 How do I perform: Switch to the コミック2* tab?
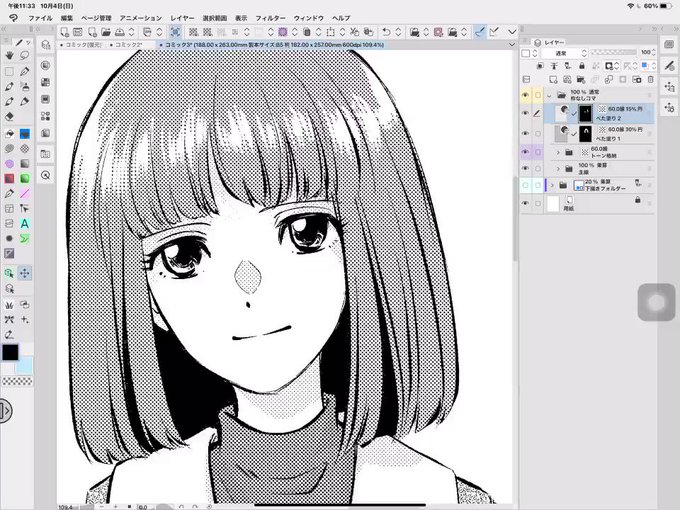click(128, 45)
